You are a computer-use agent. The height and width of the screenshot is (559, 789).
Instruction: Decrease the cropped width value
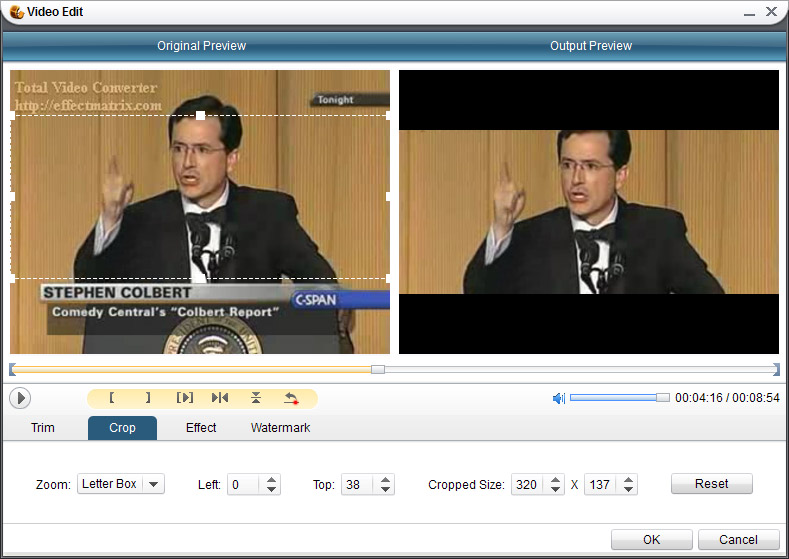[x=555, y=489]
